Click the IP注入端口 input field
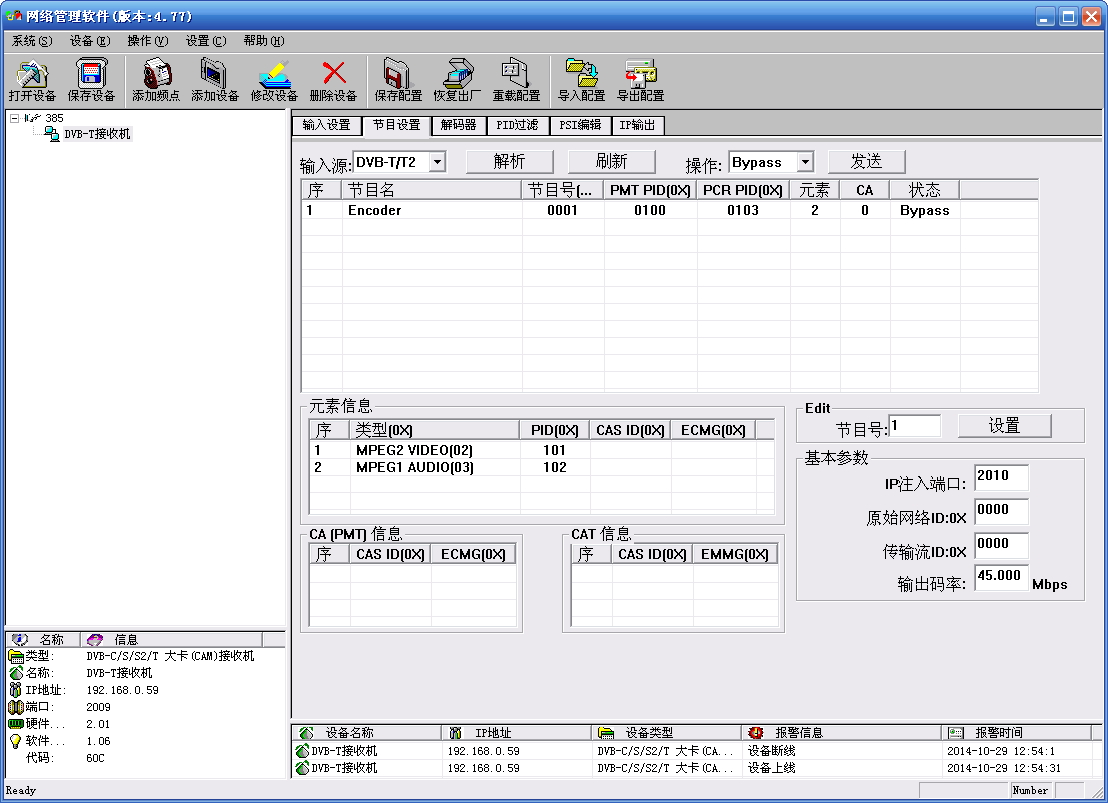 click(1001, 477)
